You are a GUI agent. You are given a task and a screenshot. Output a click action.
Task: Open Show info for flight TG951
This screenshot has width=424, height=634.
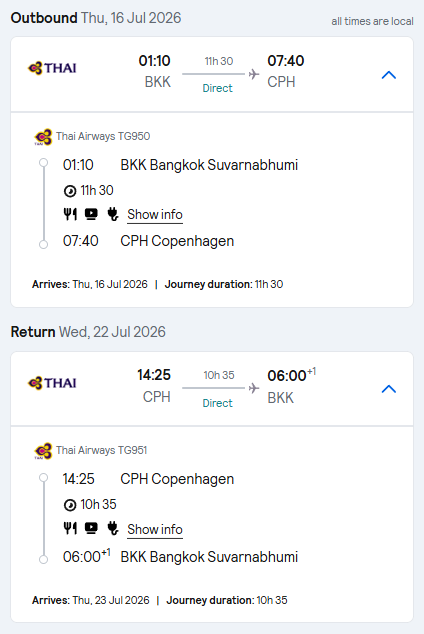click(155, 529)
